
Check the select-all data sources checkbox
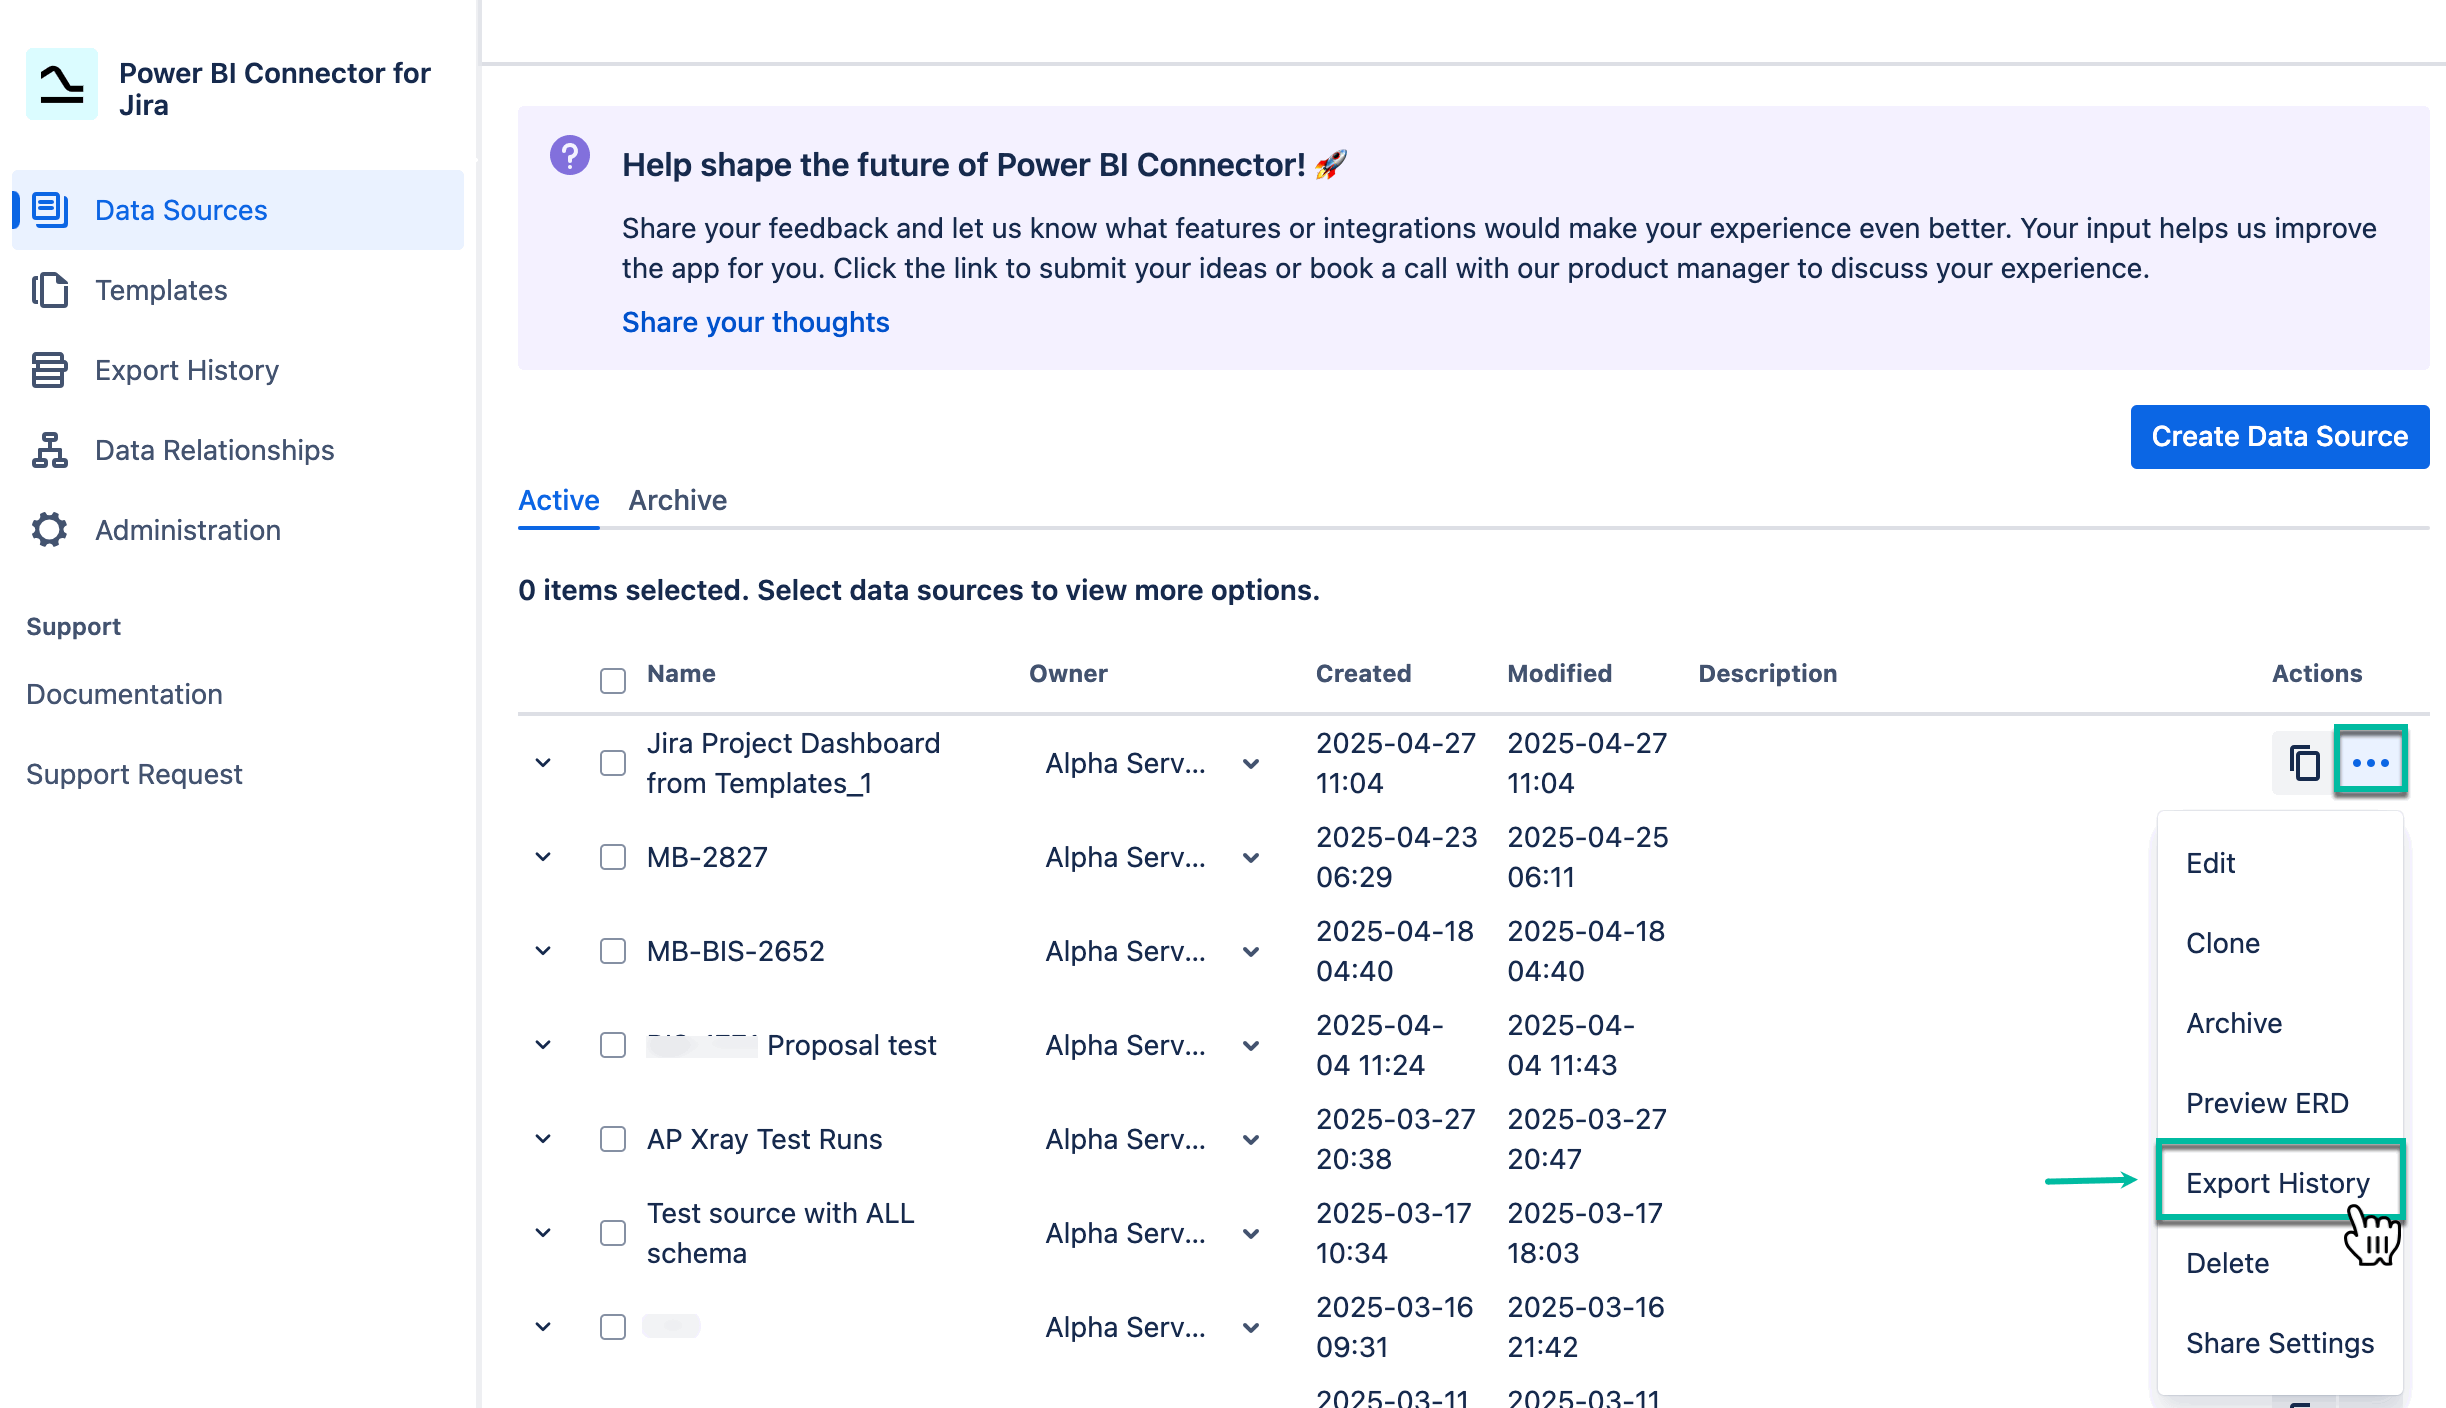click(x=612, y=679)
